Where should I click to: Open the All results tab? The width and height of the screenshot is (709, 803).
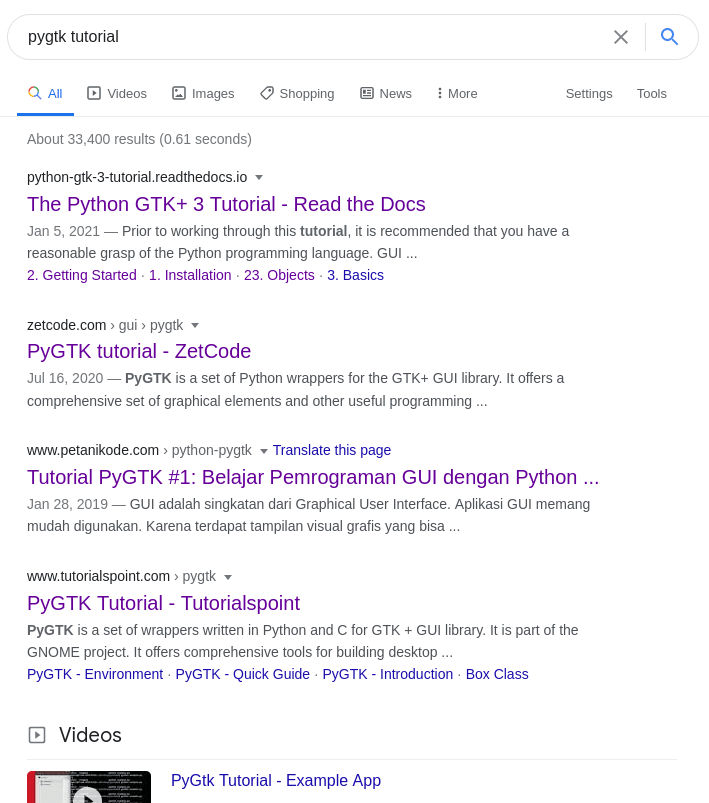(x=45, y=93)
